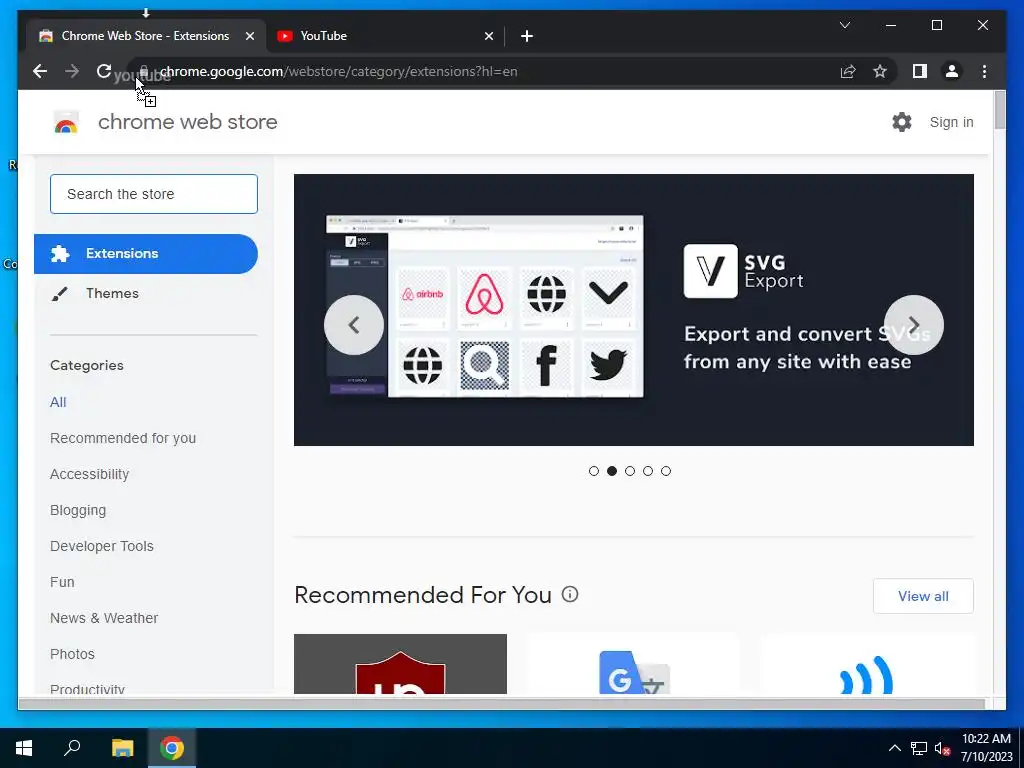Open the network tray icon
The width and height of the screenshot is (1024, 768).
919,748
